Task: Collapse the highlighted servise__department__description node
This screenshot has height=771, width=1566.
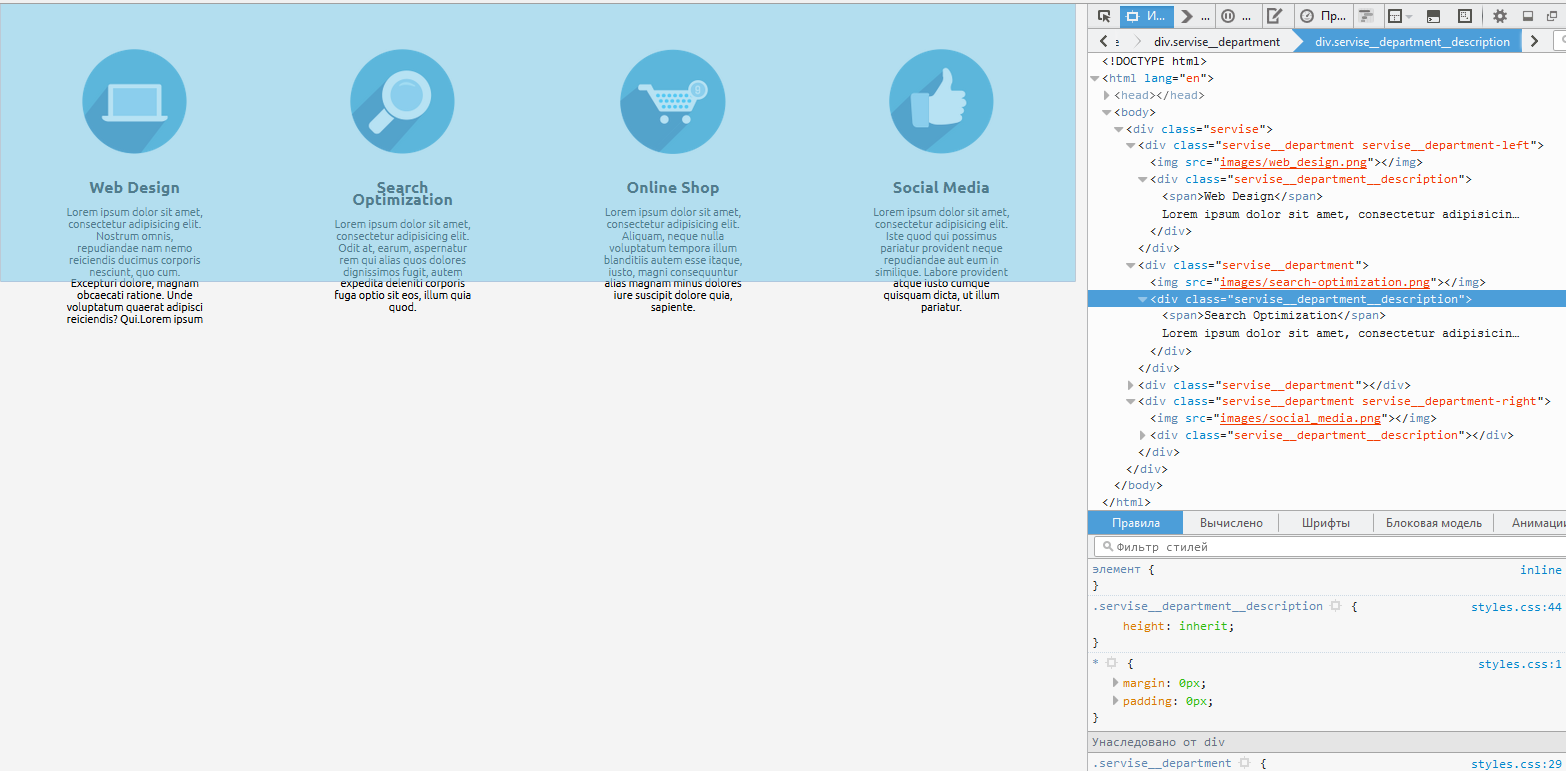Action: [1143, 299]
